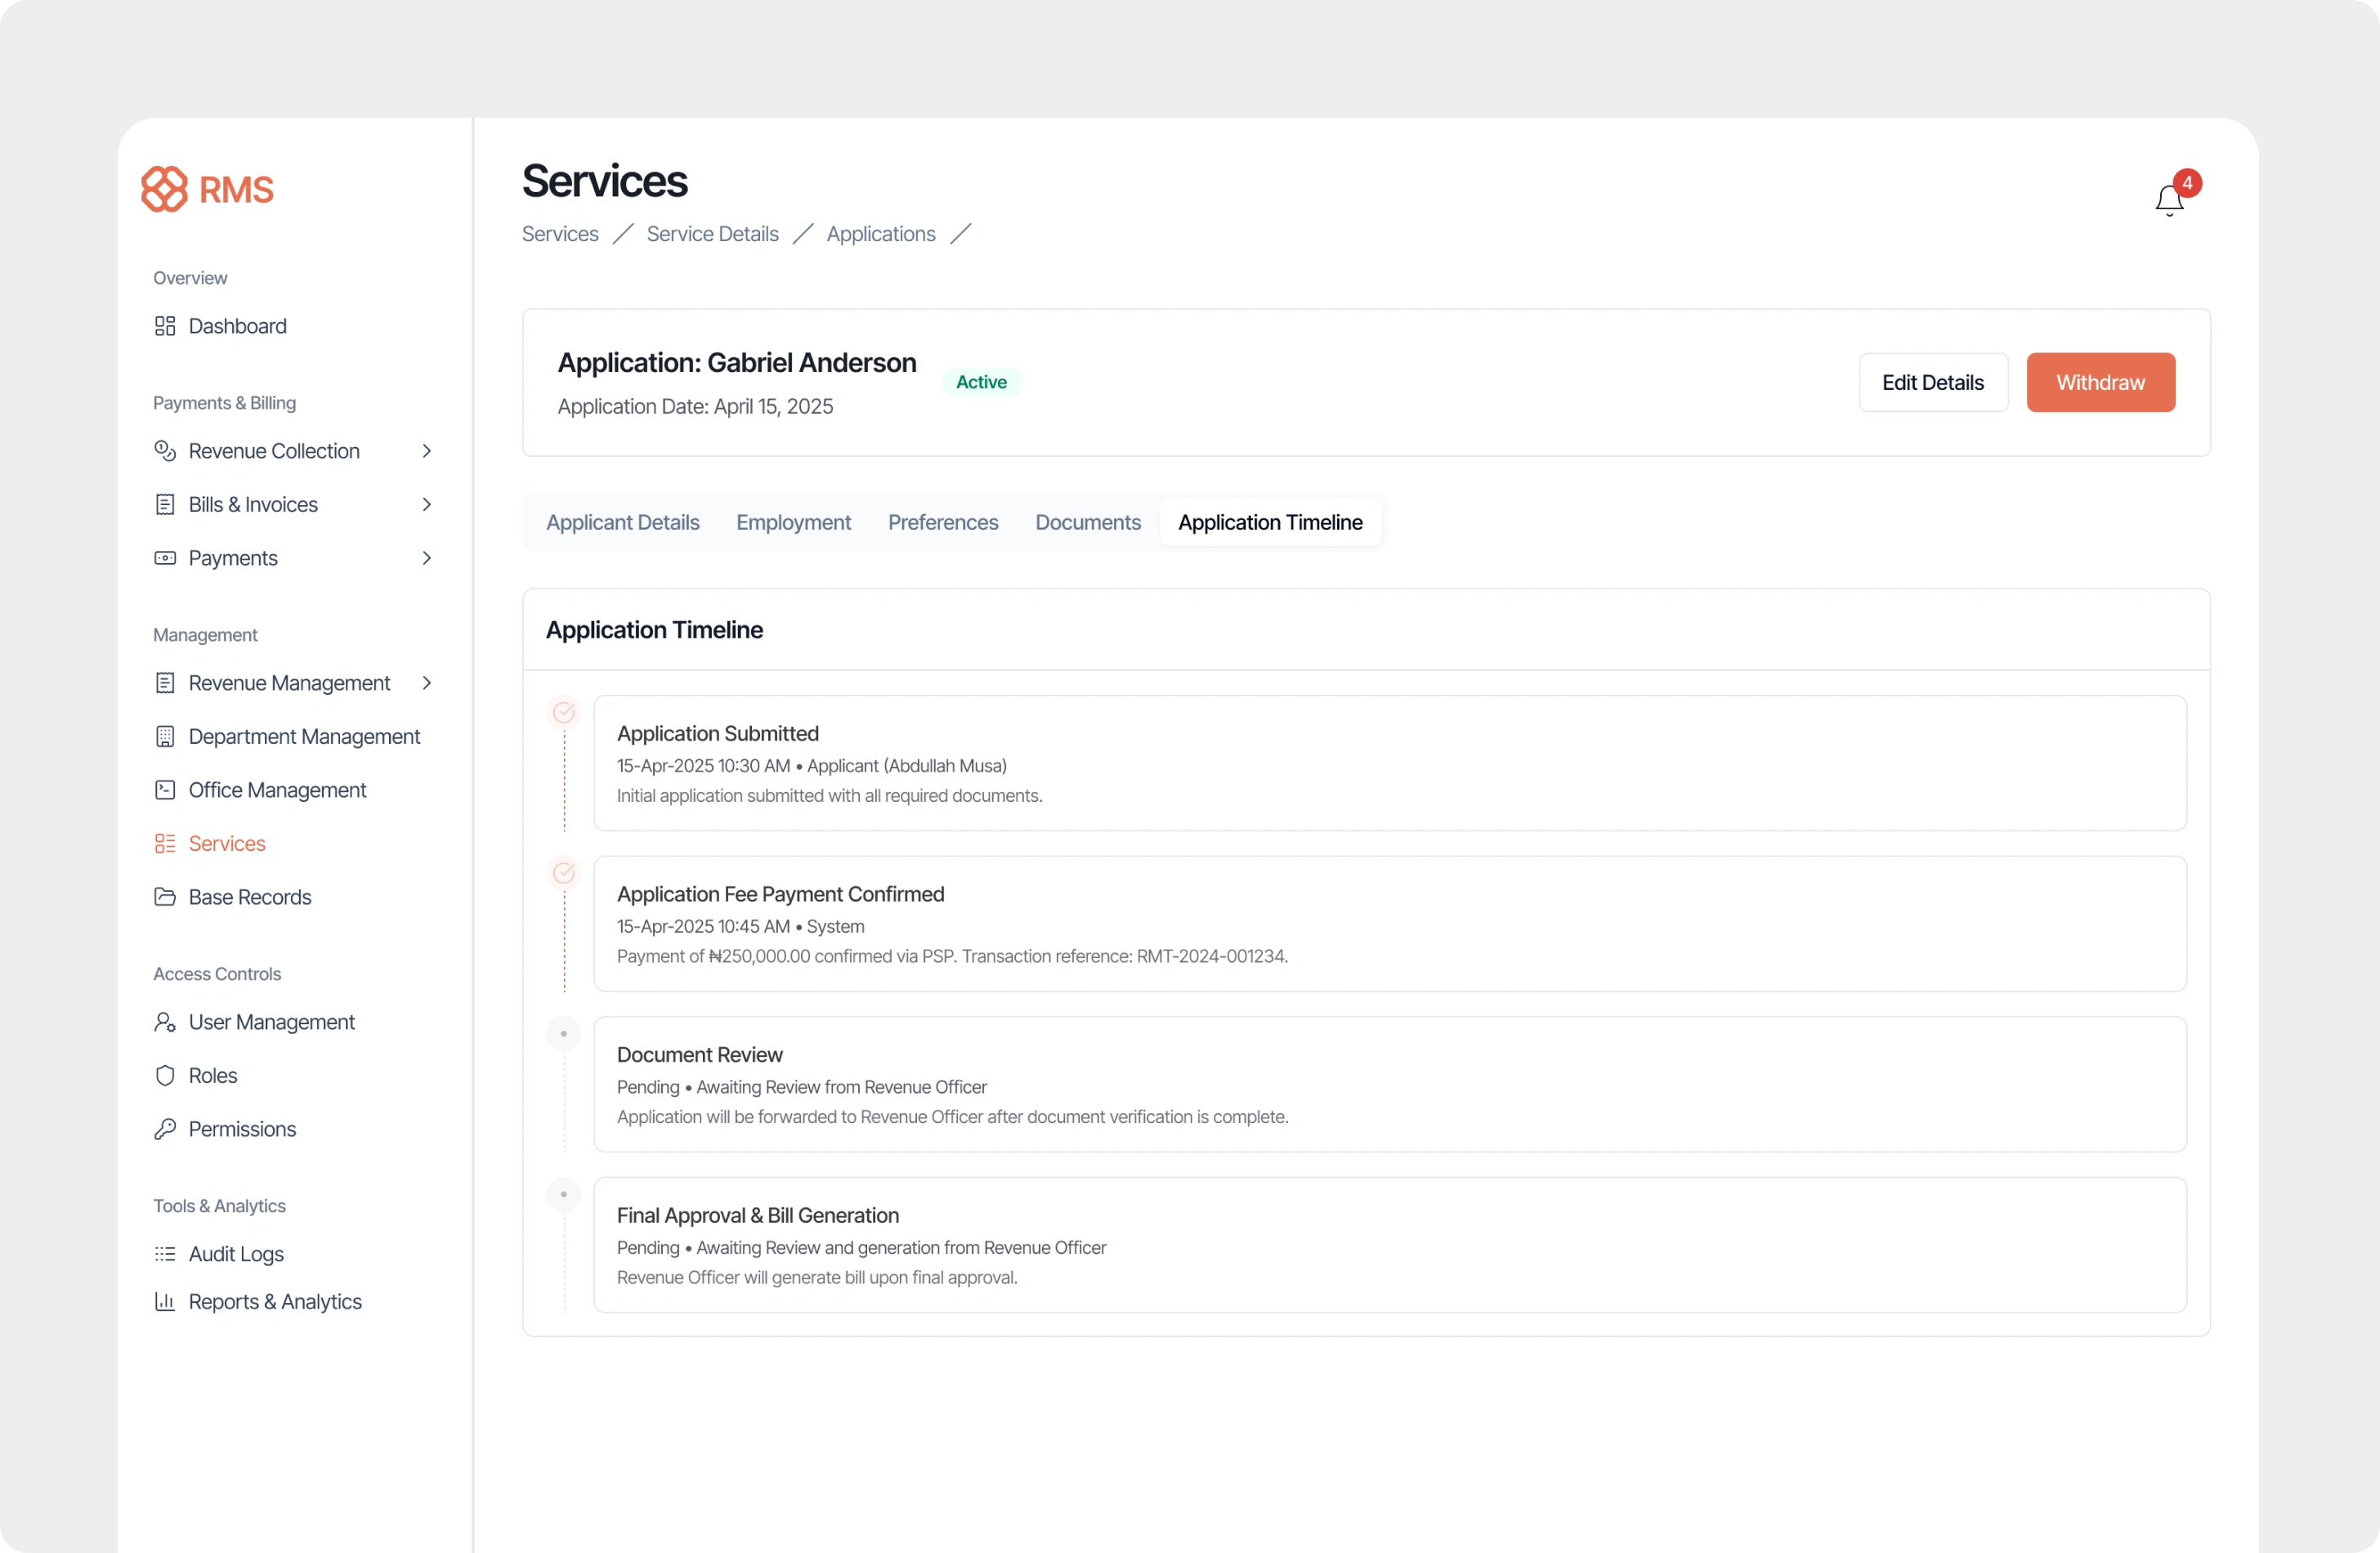This screenshot has height=1553, width=2380.
Task: Open Dashboard via its grid icon
Action: pyautogui.click(x=165, y=326)
